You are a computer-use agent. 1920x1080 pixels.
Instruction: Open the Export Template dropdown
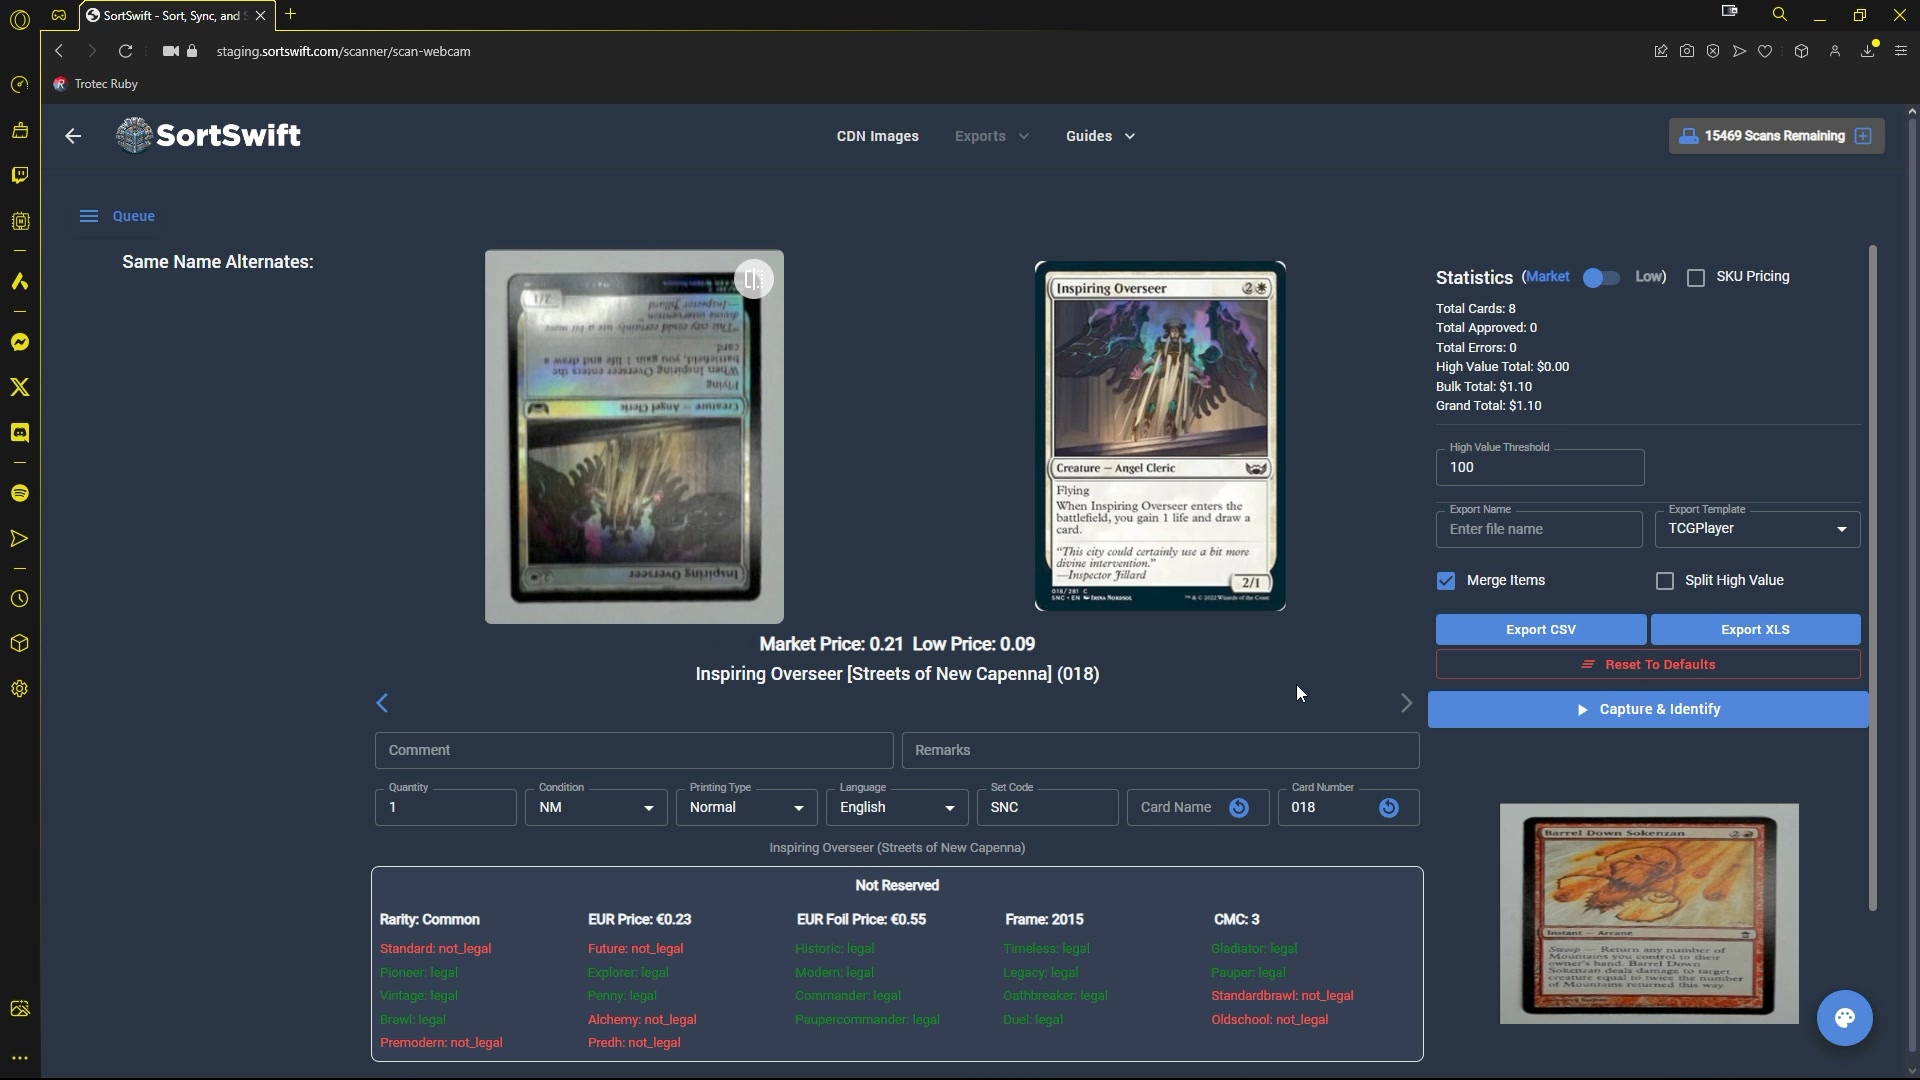[x=1757, y=529]
